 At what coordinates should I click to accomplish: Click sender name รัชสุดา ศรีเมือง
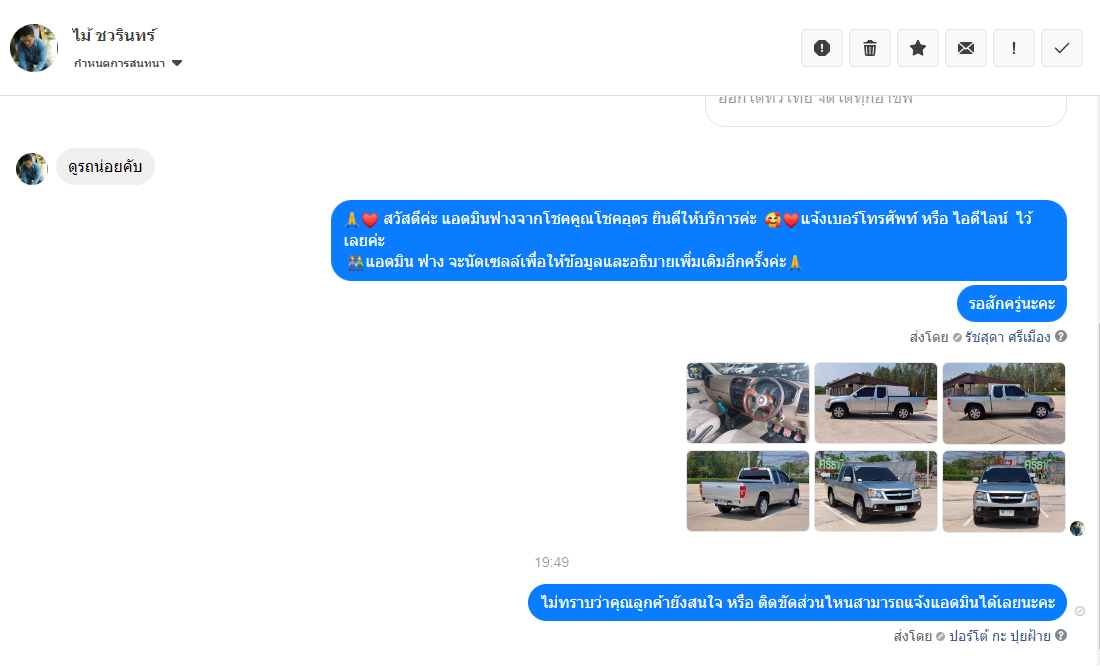[x=1007, y=337]
